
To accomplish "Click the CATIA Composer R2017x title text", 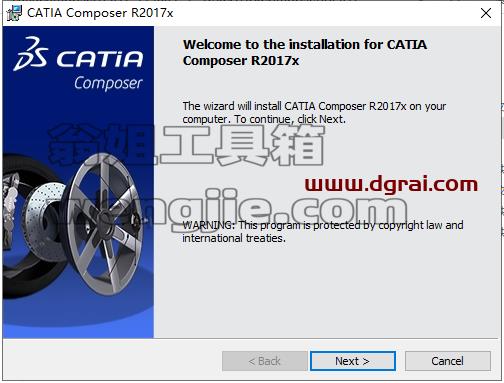I will 100,13.
